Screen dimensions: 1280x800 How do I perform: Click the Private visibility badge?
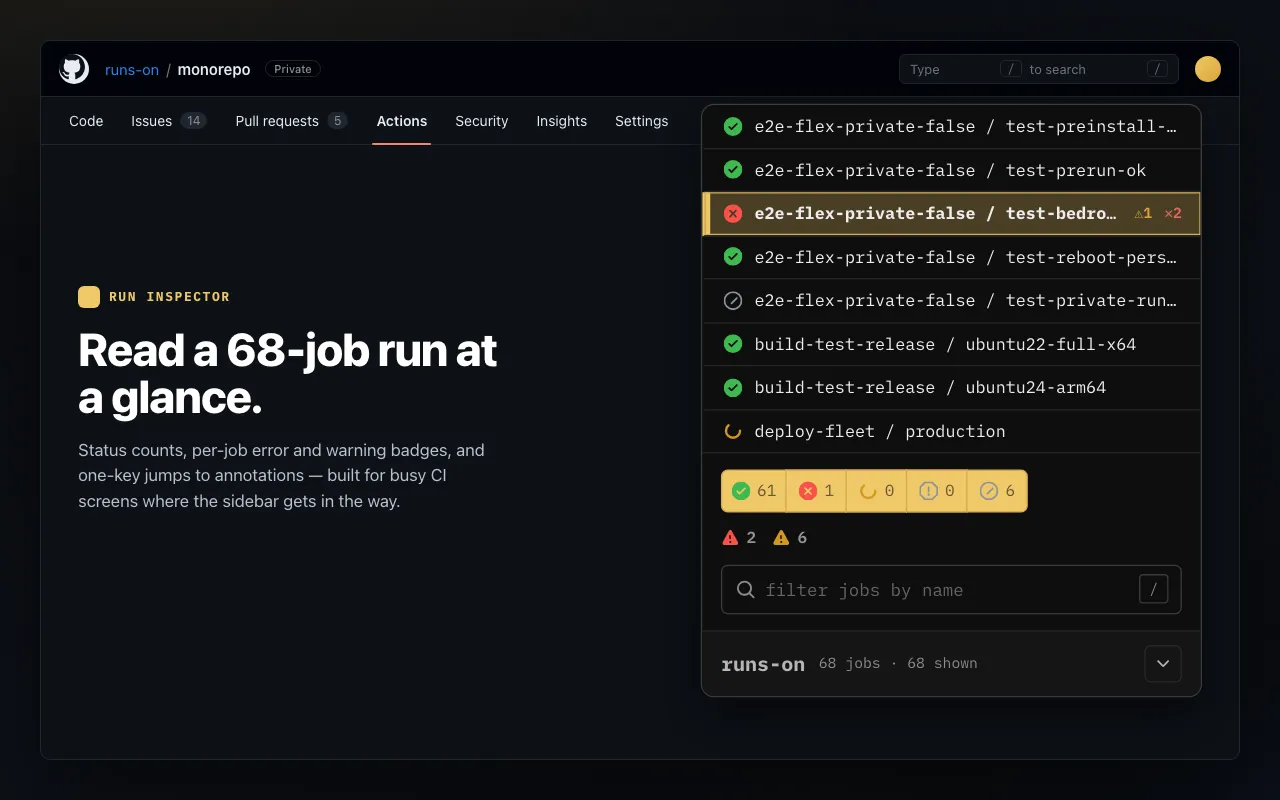point(293,69)
